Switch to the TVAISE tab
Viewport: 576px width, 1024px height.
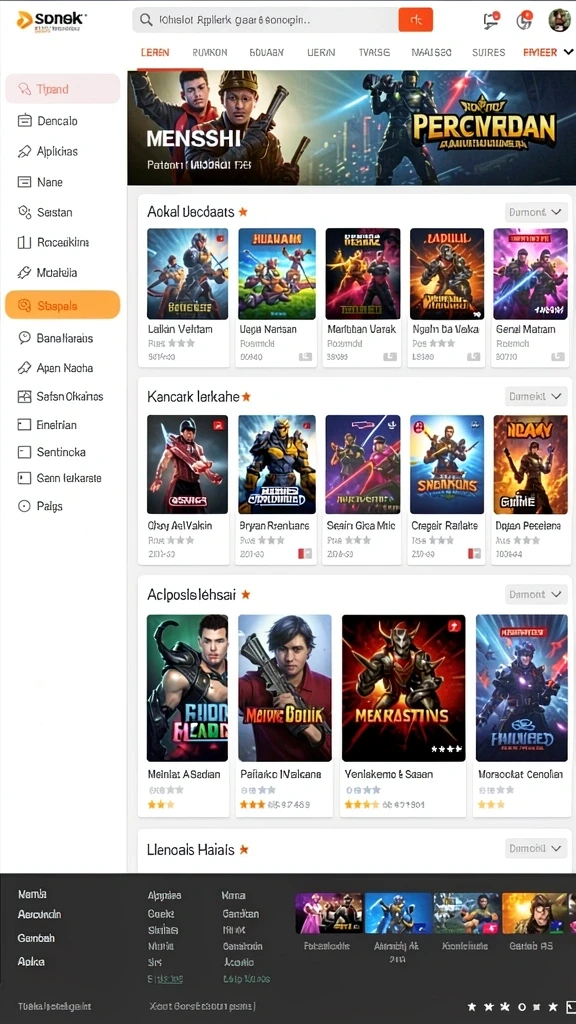[x=374, y=52]
